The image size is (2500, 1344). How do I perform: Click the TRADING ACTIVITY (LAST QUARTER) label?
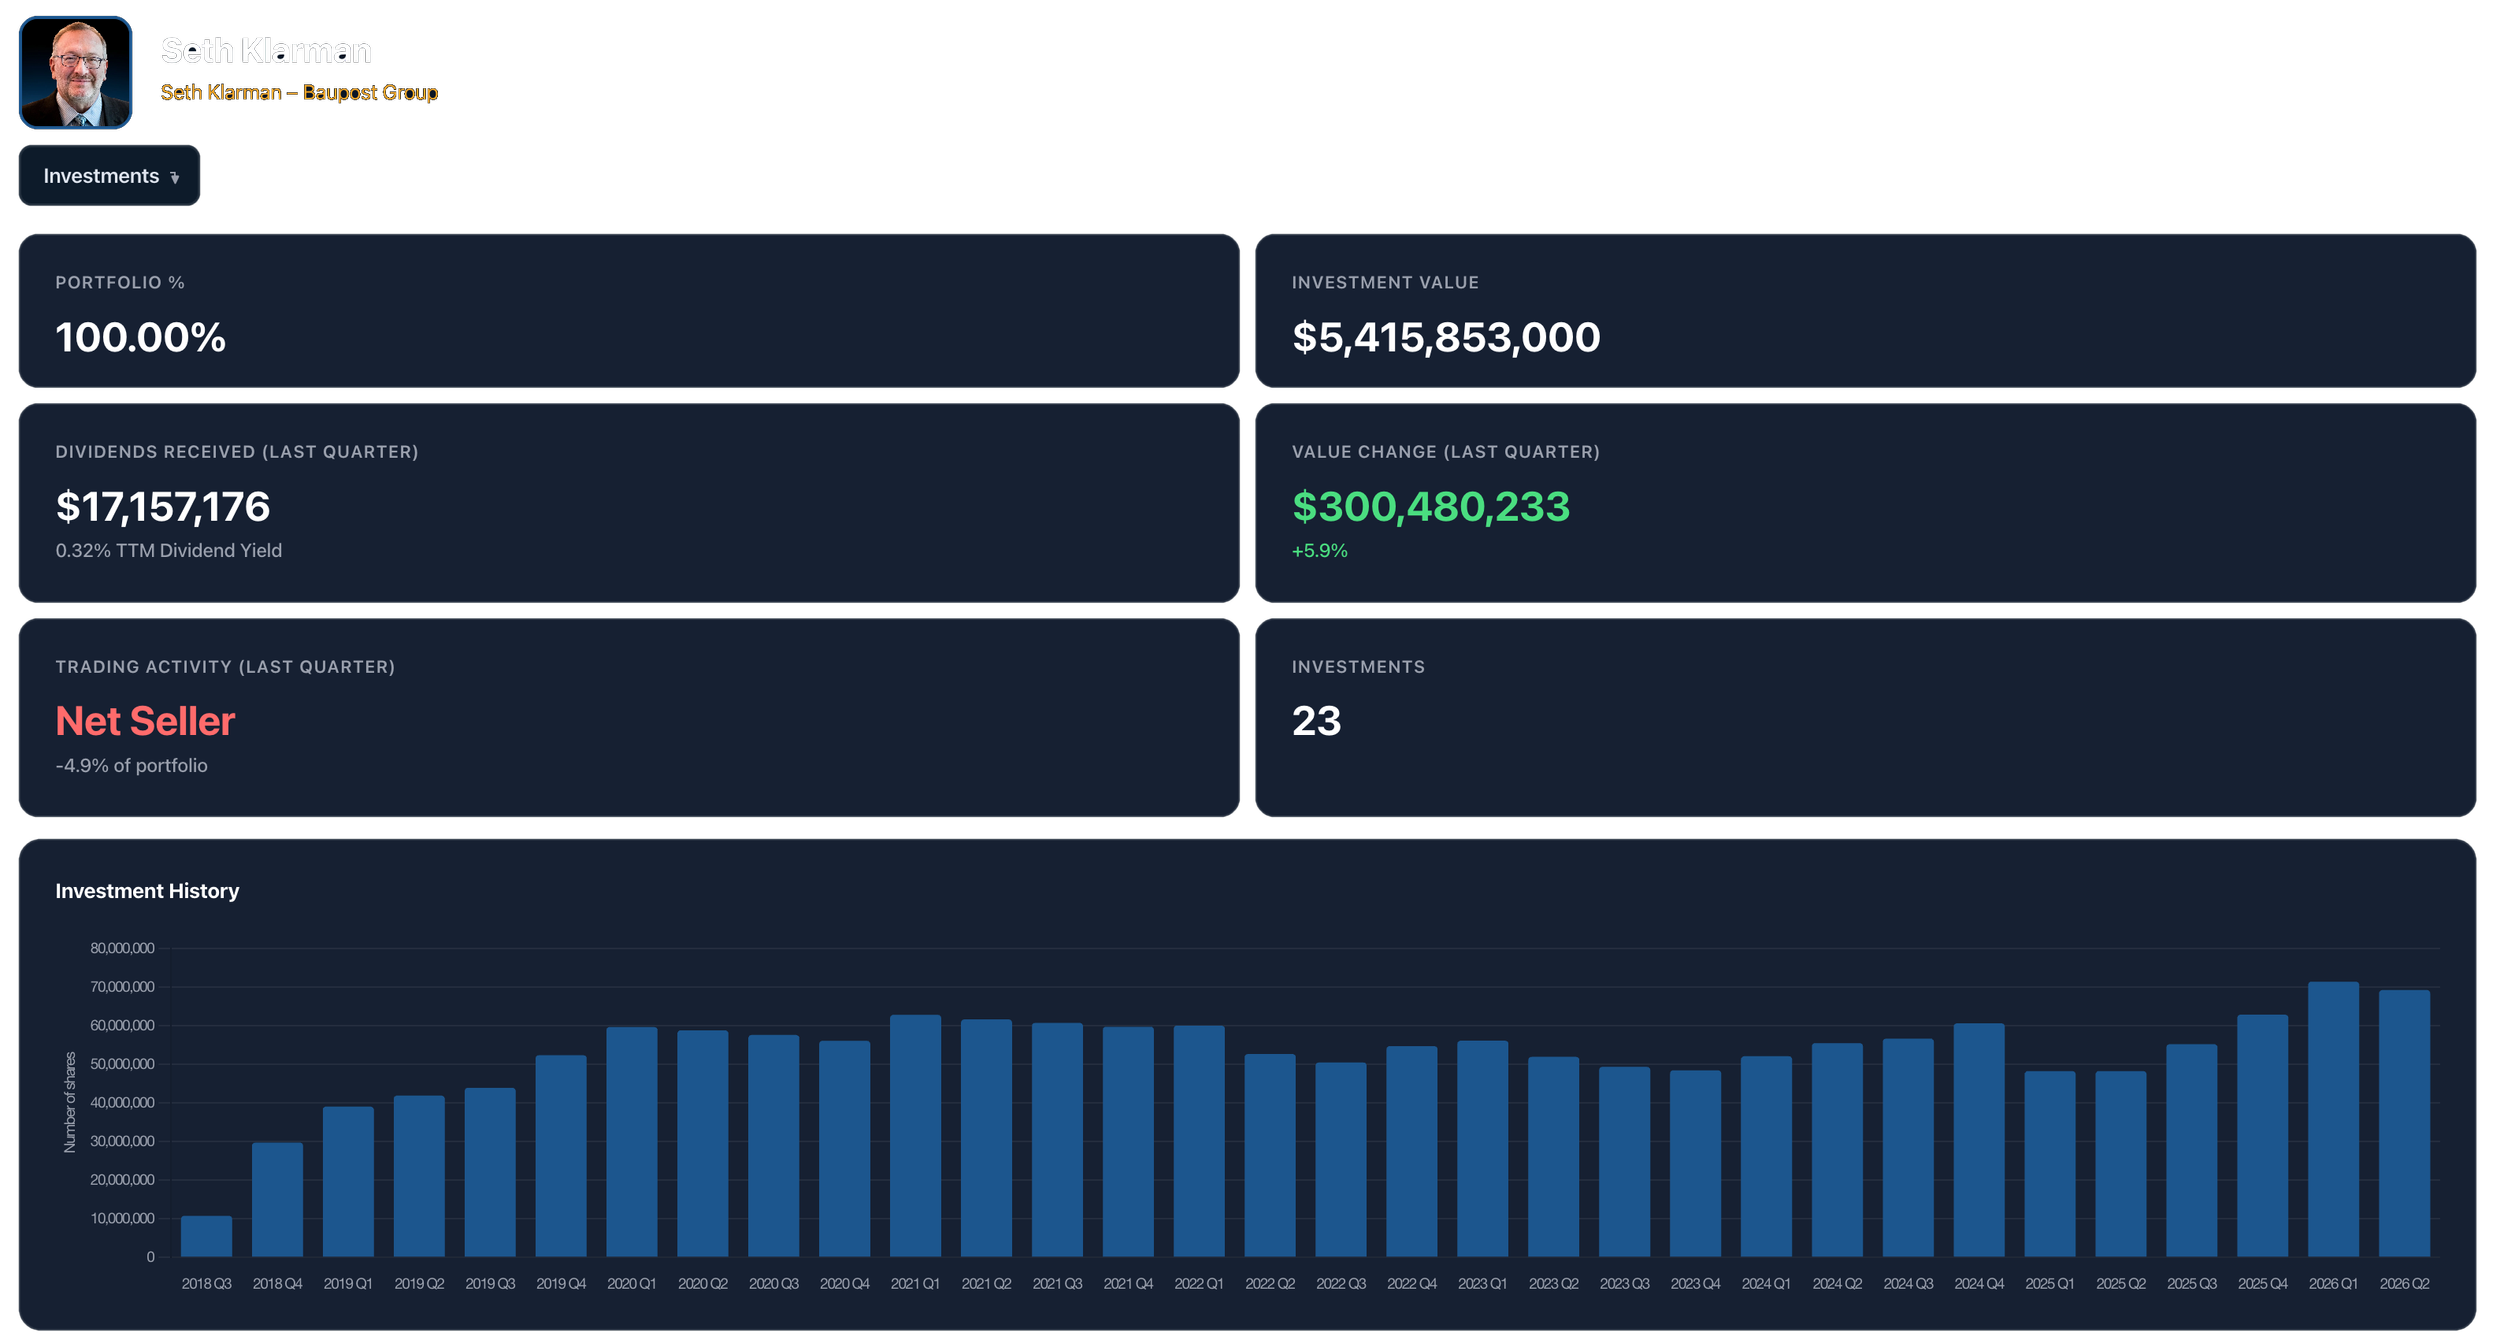[225, 667]
